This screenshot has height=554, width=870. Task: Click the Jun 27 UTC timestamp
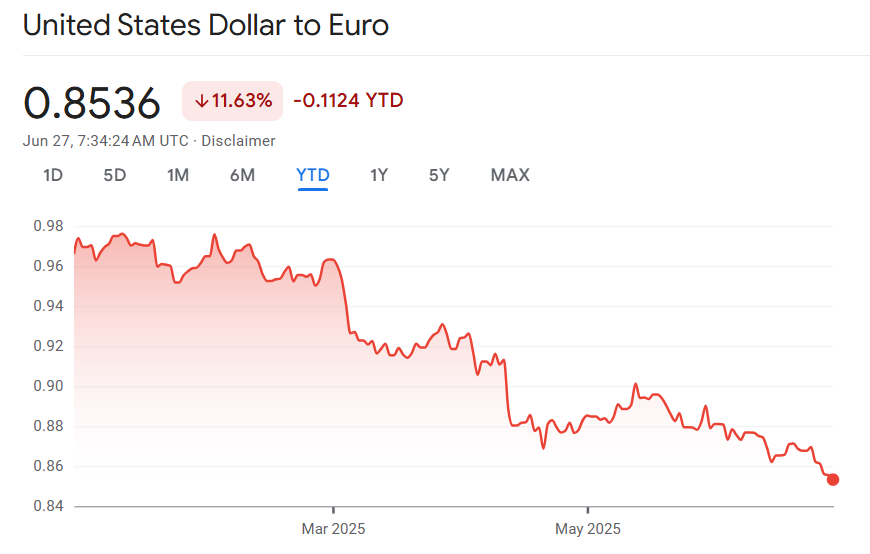pyautogui.click(x=105, y=141)
